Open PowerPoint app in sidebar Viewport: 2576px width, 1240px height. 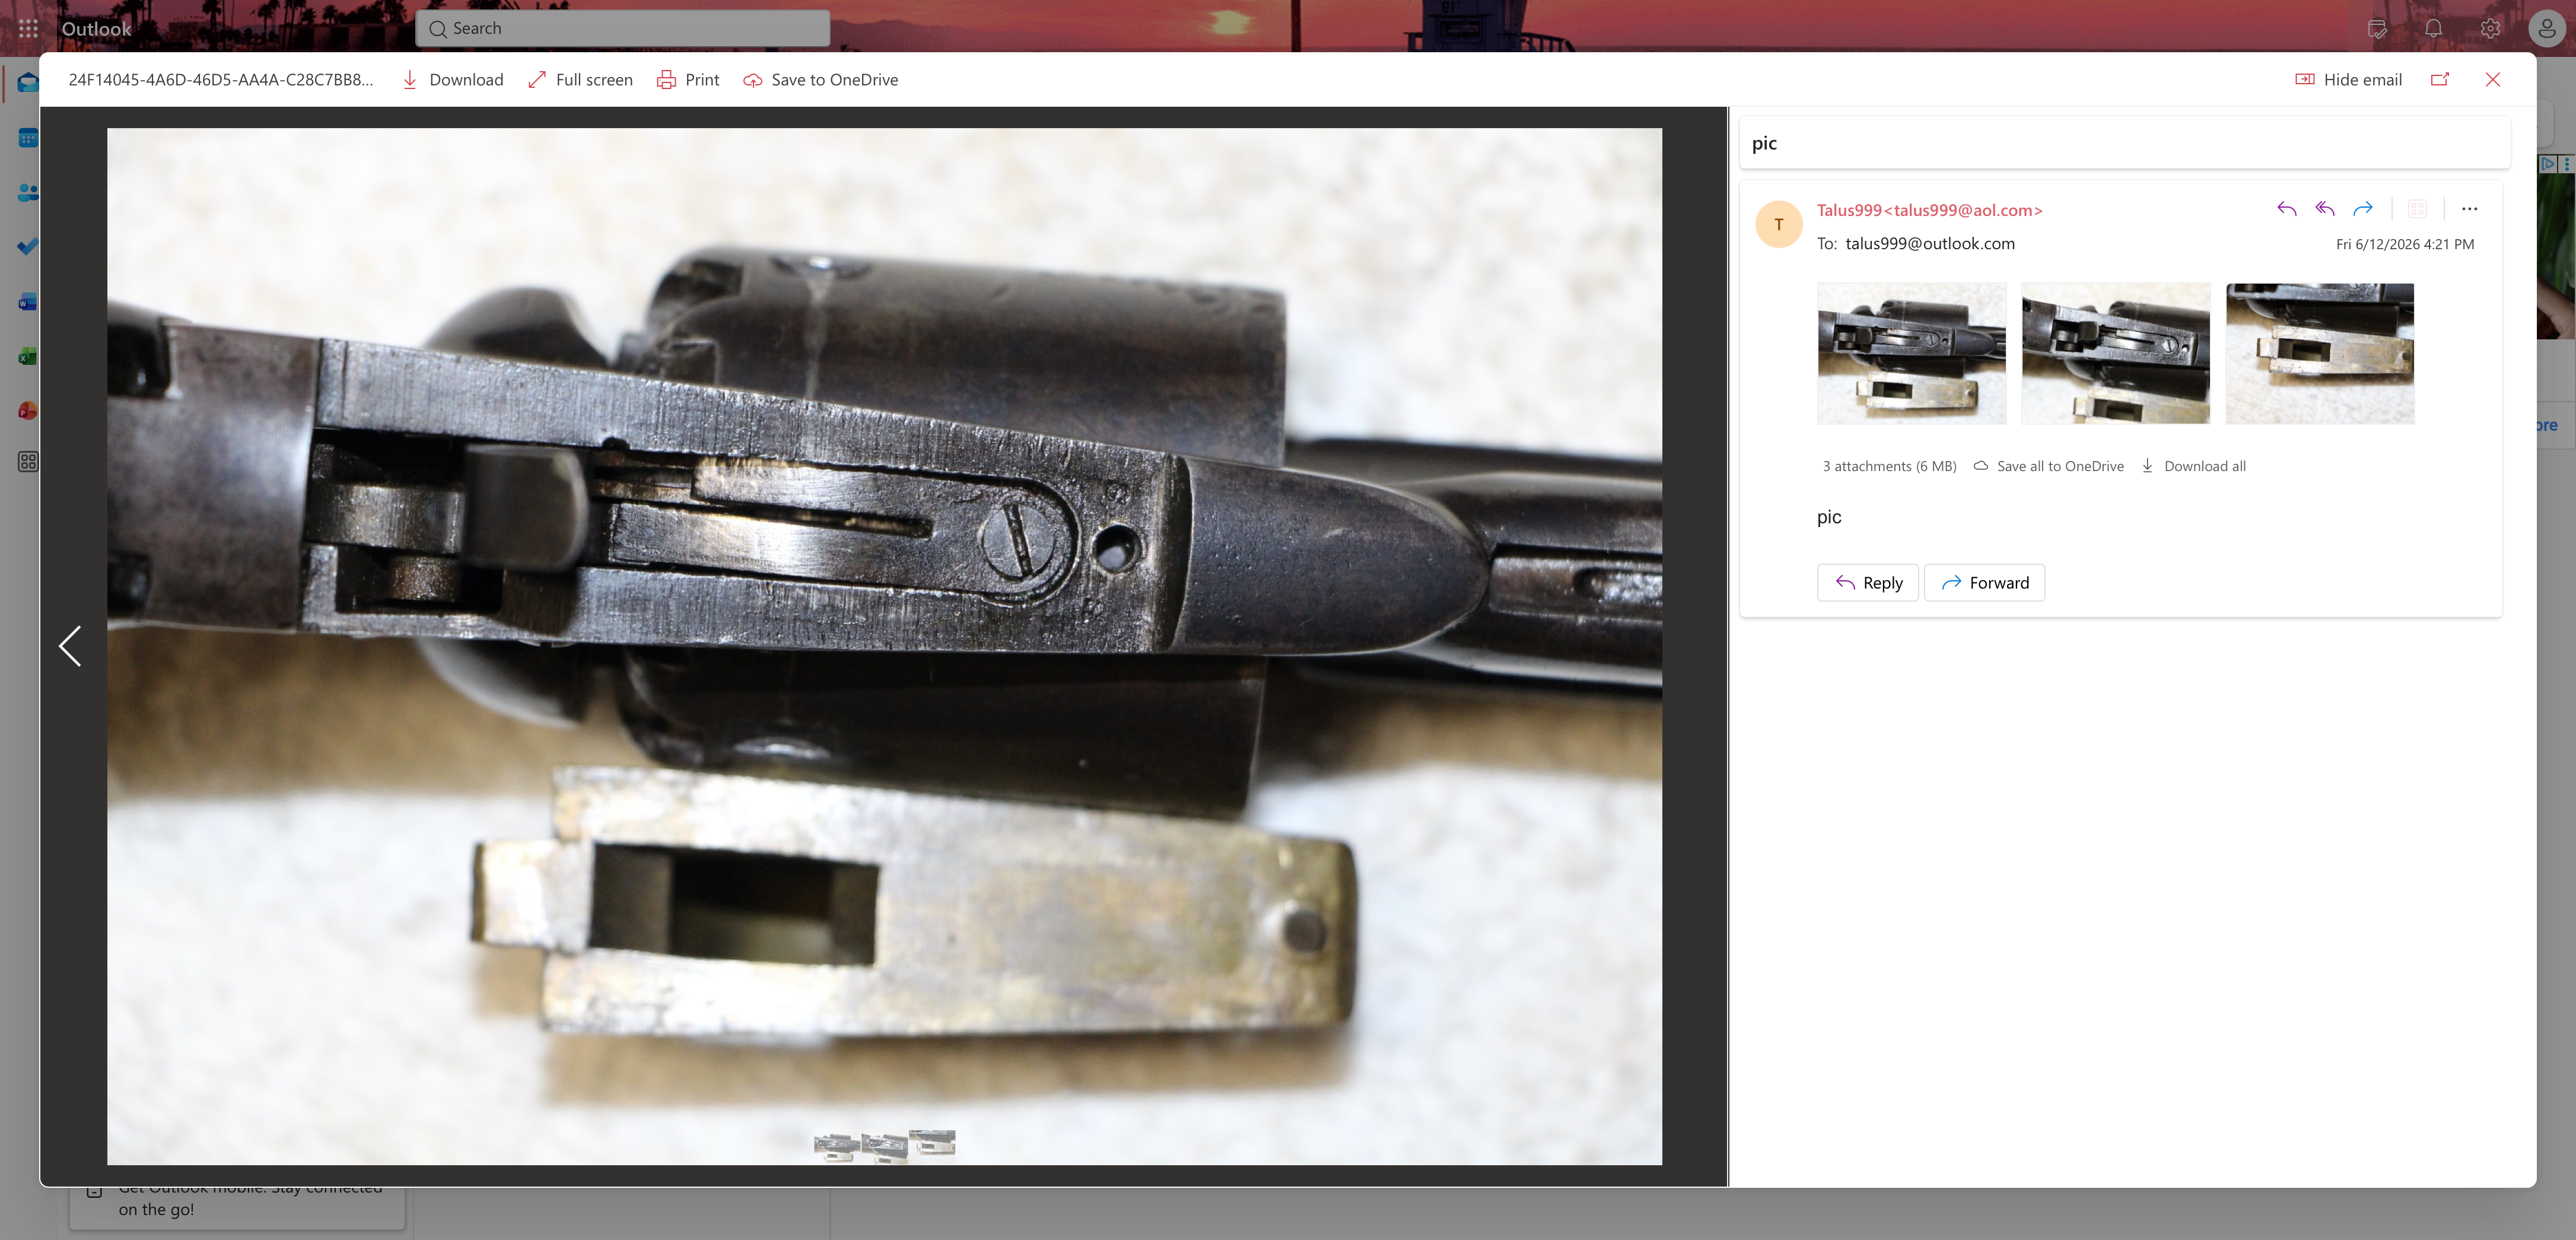tap(28, 410)
